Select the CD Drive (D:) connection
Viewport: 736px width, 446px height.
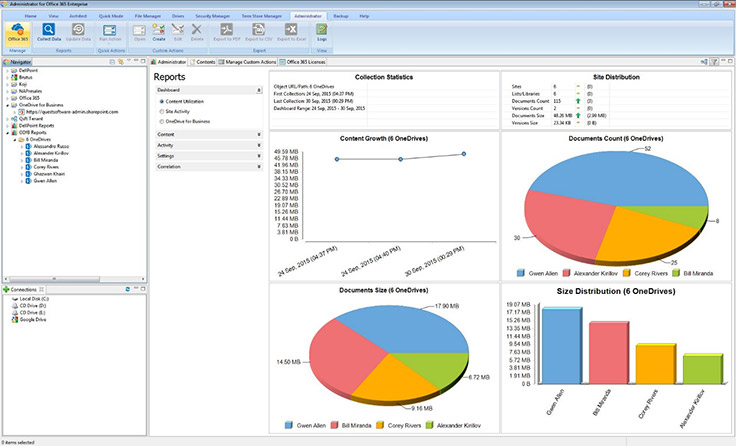[29, 306]
